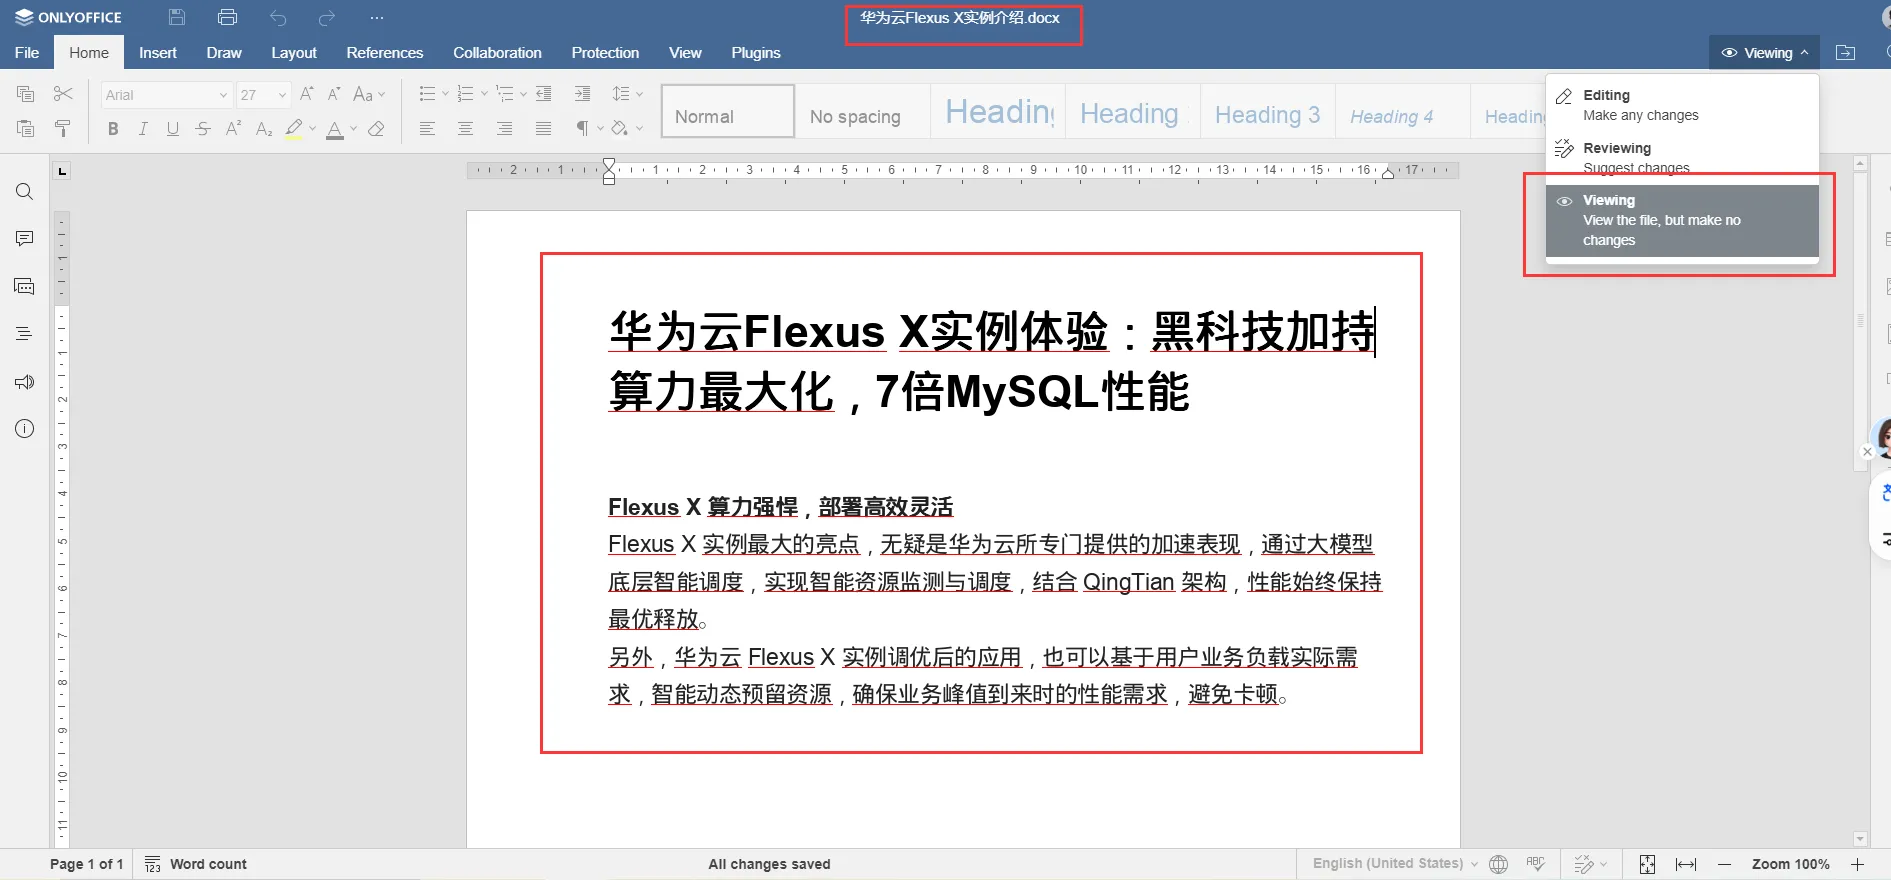Select the Copy style paintbrush tool
The height and width of the screenshot is (880, 1891).
point(63,128)
